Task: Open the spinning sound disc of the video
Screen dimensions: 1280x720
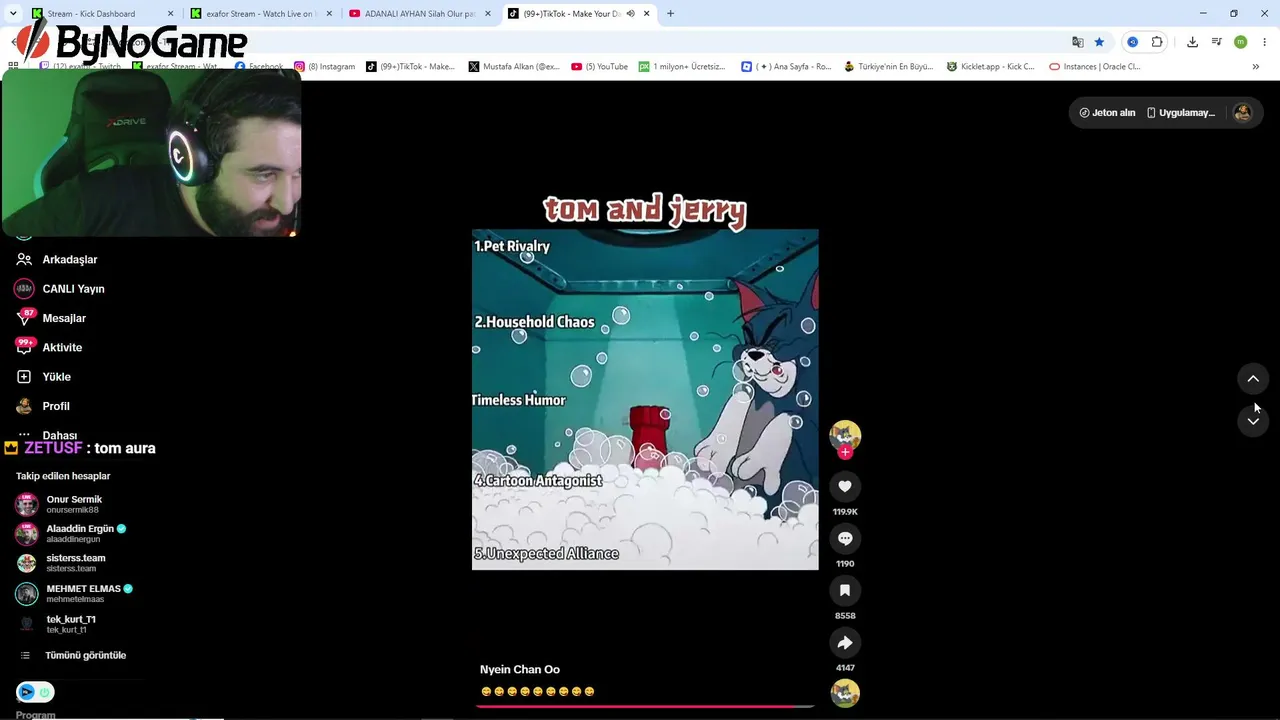Action: (845, 693)
